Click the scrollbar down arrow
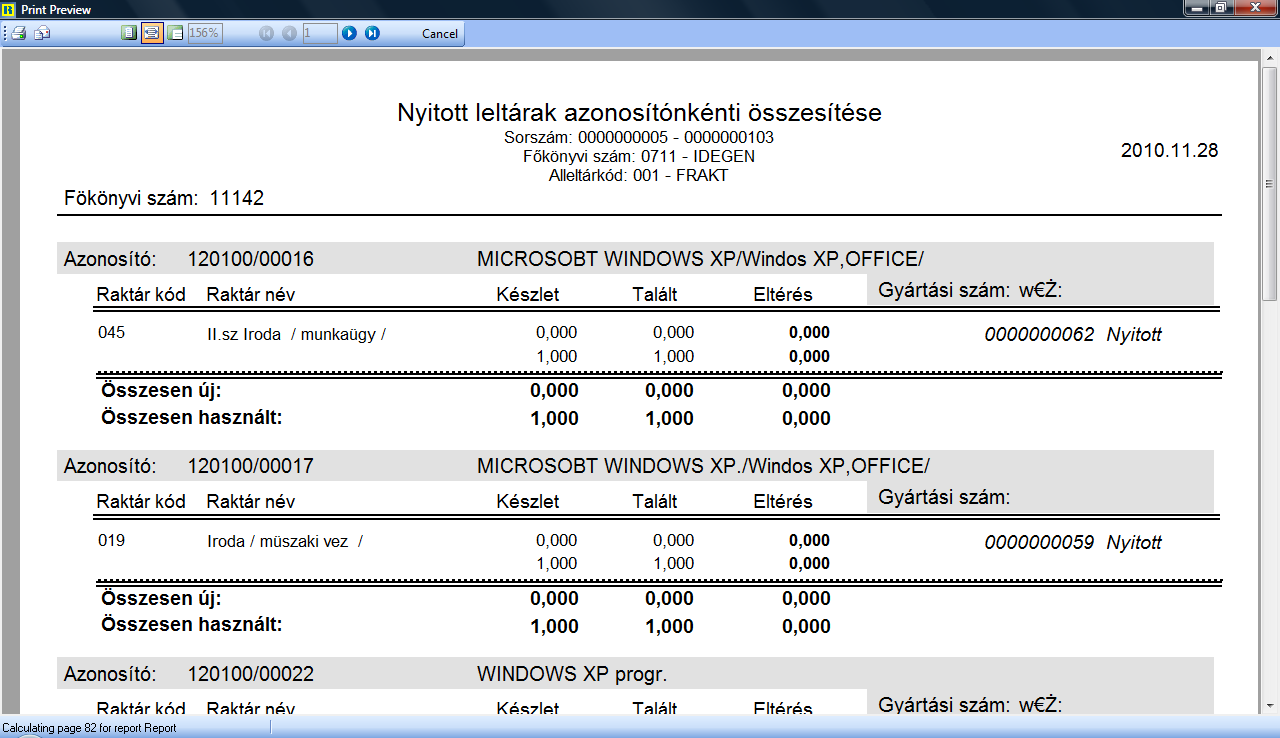 pyautogui.click(x=1270, y=706)
